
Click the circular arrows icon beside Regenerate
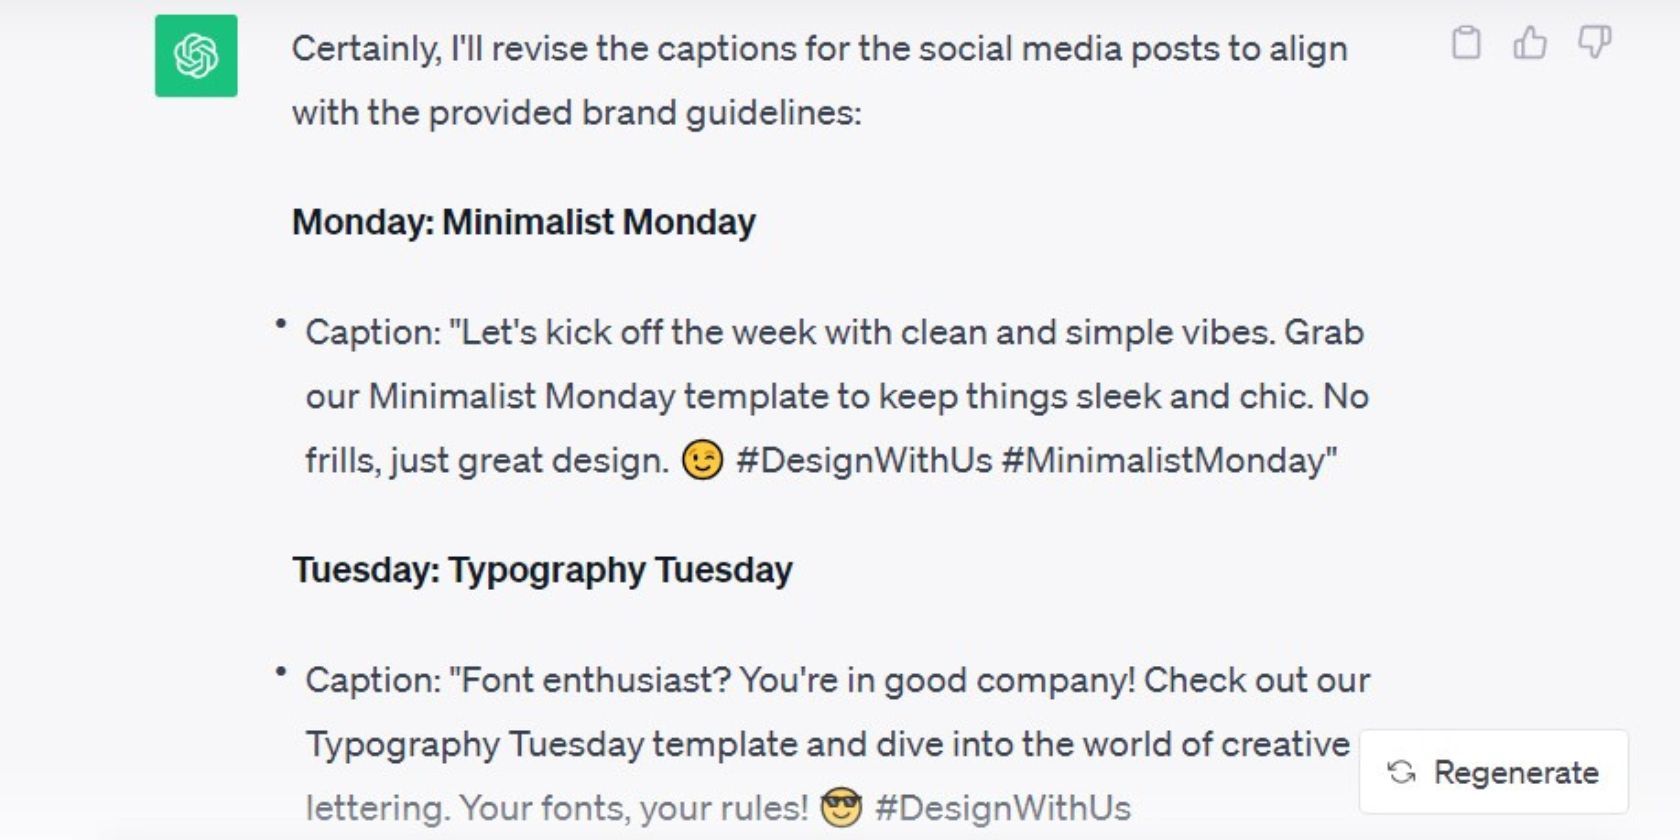[1402, 772]
